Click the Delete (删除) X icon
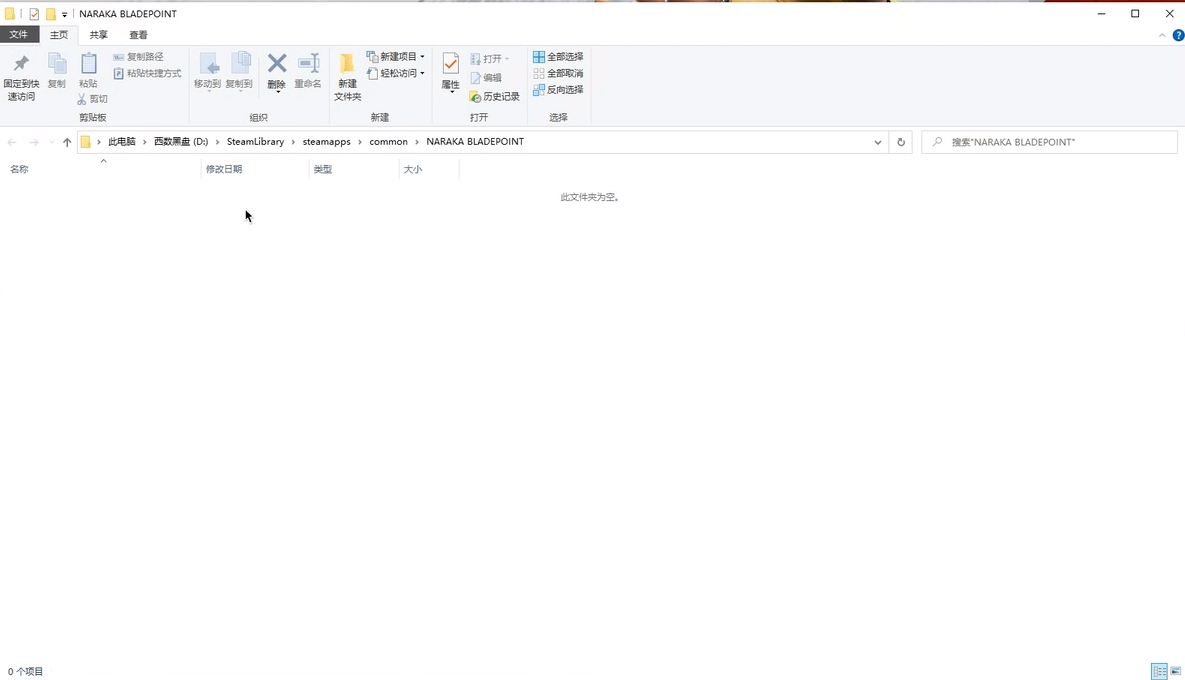 tap(277, 71)
